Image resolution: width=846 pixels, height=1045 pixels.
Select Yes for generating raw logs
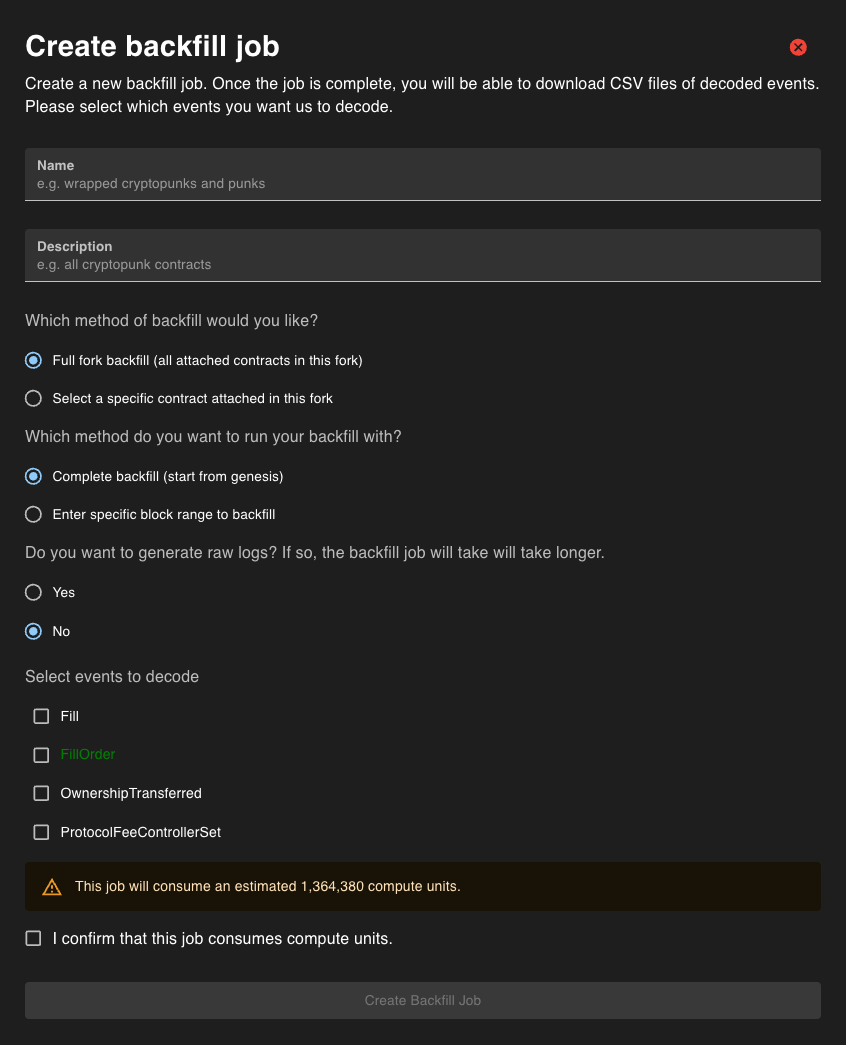(x=34, y=592)
